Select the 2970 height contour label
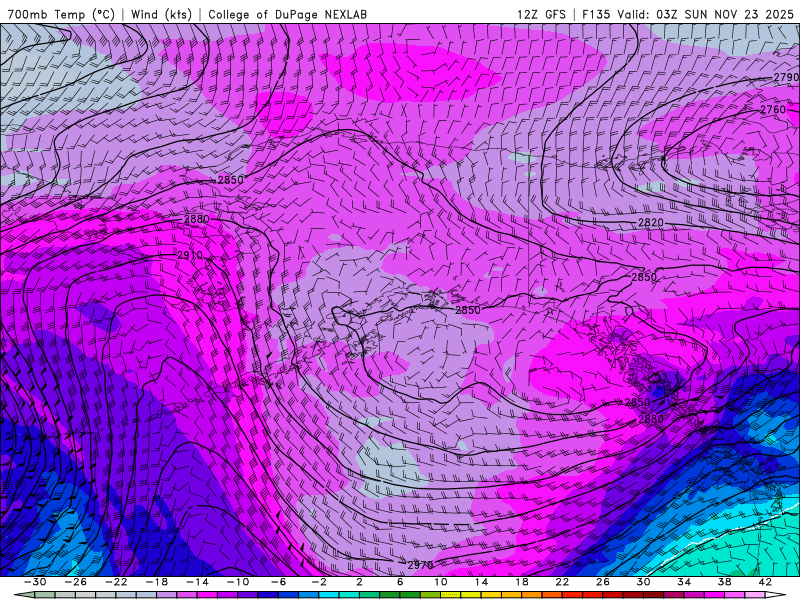Image resolution: width=800 pixels, height=600 pixels. [420, 565]
